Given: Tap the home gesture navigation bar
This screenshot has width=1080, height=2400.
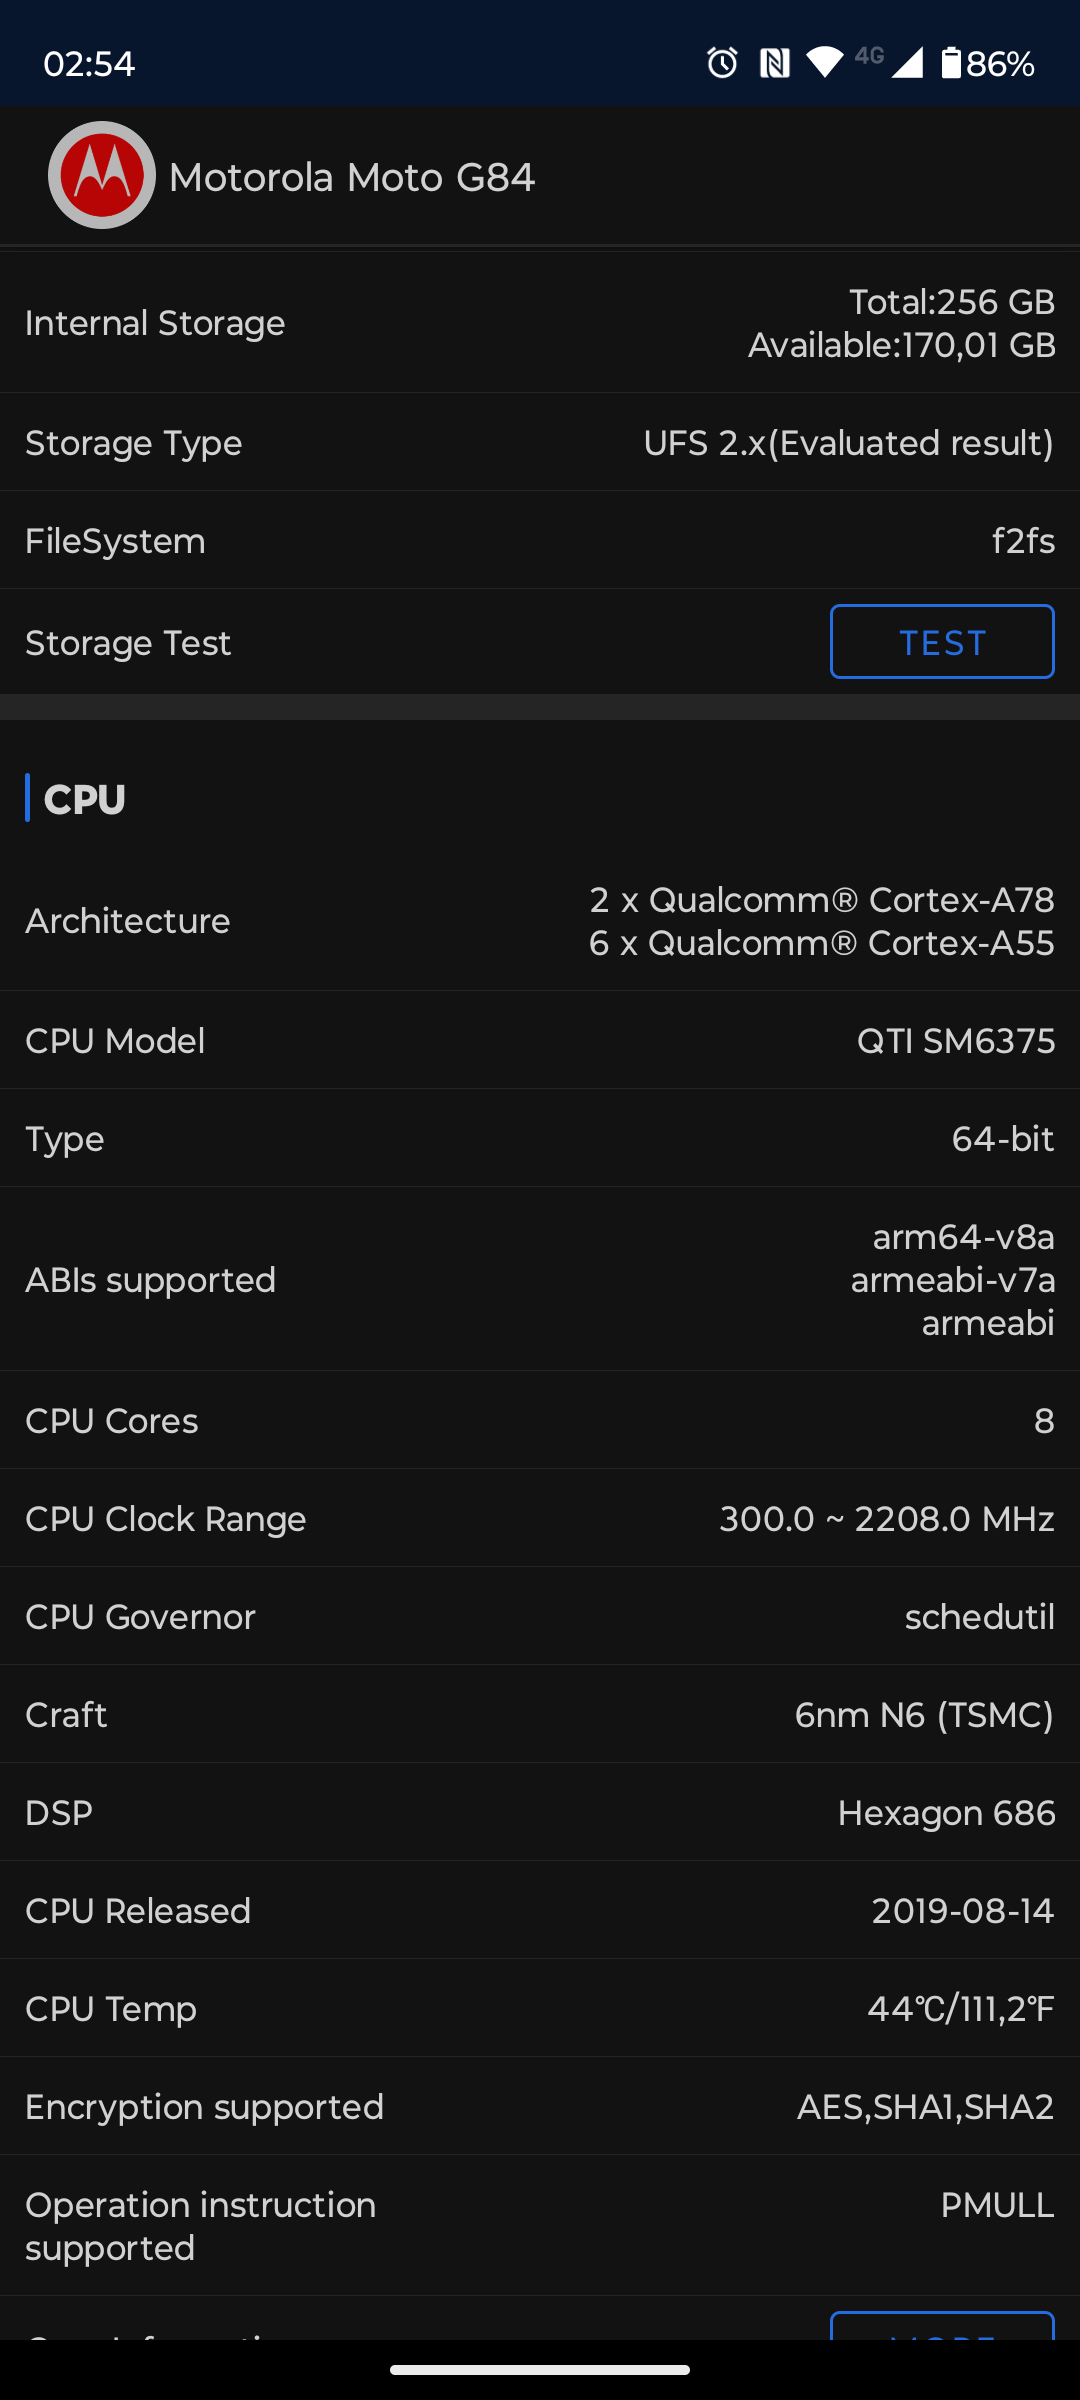Looking at the screenshot, I should [x=540, y=2369].
